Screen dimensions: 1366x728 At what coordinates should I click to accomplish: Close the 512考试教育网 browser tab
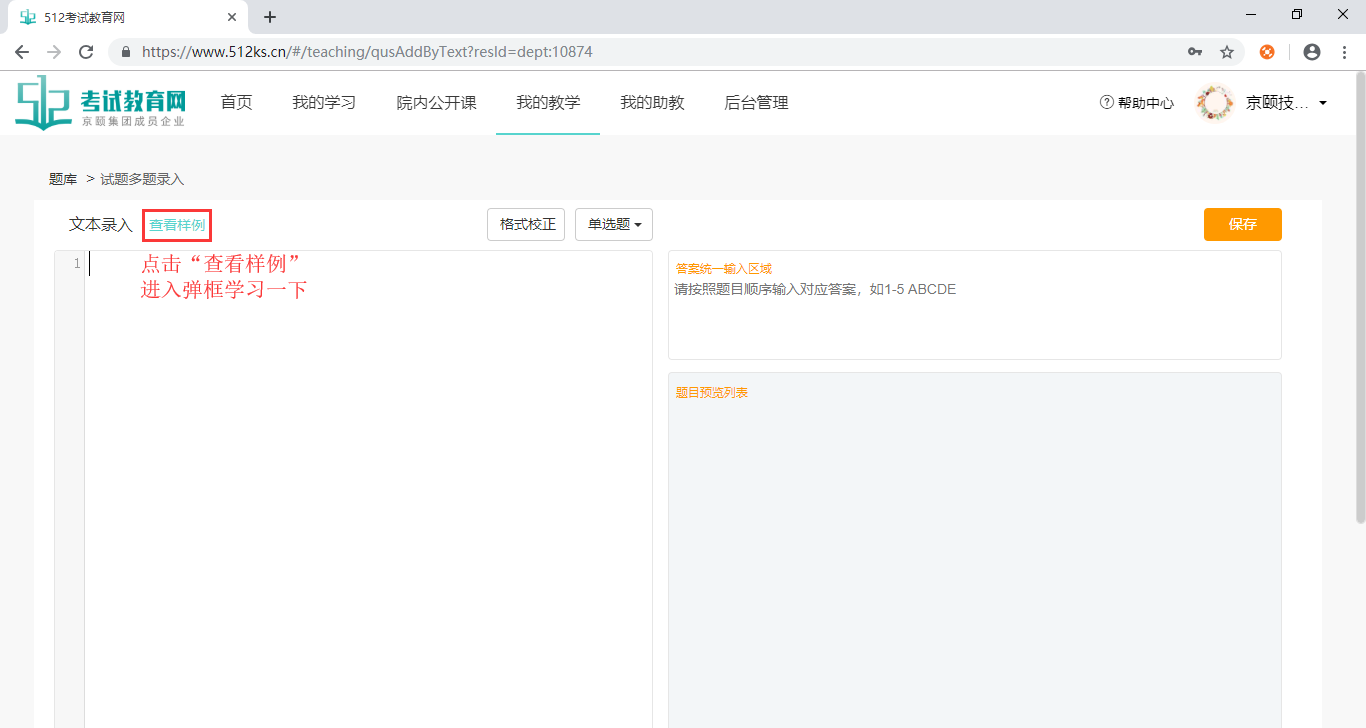coord(232,17)
